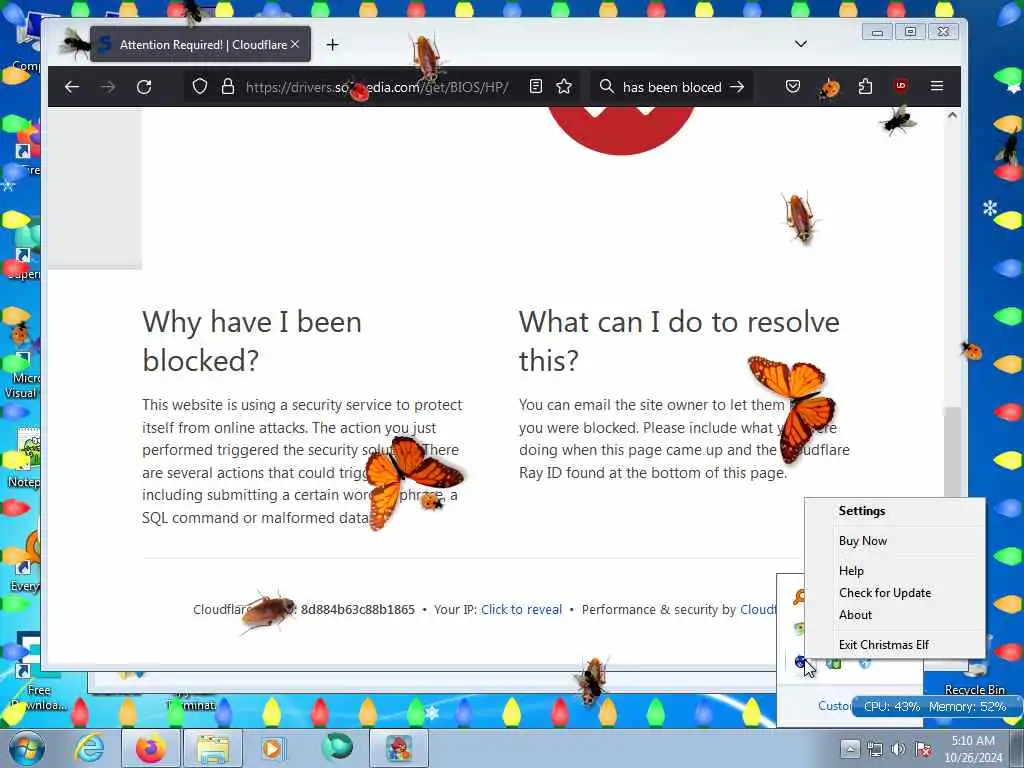Click the CPU and Memory usage widget
The height and width of the screenshot is (768, 1024).
click(935, 706)
